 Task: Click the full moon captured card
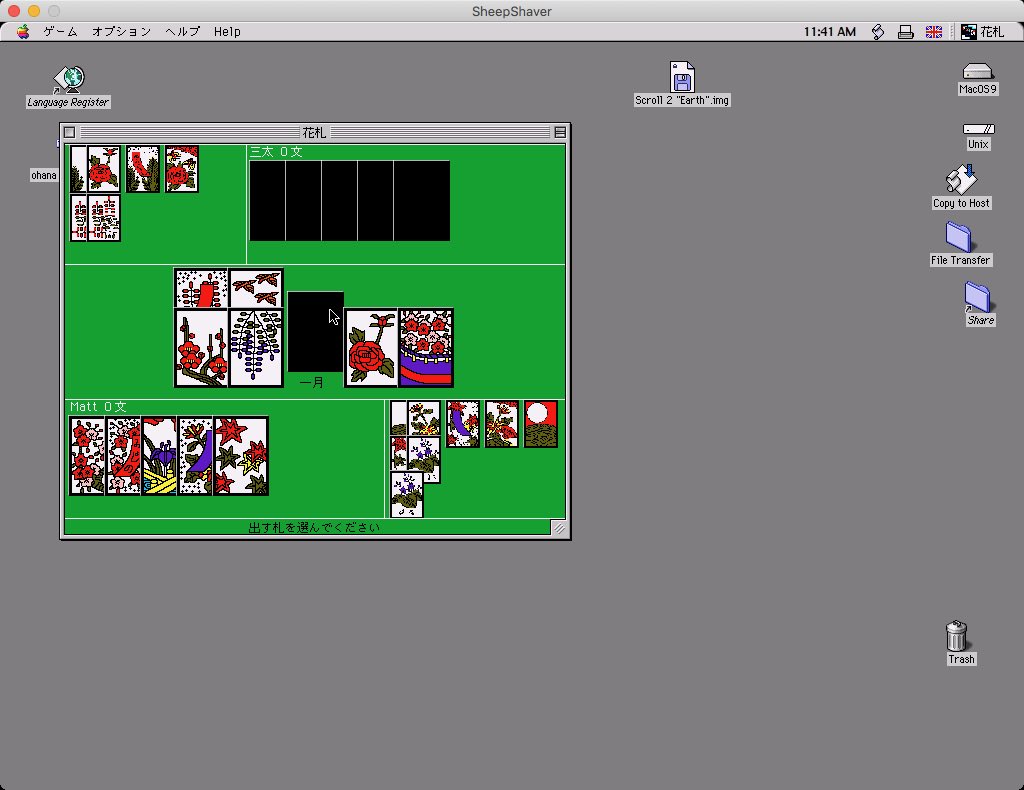click(541, 424)
